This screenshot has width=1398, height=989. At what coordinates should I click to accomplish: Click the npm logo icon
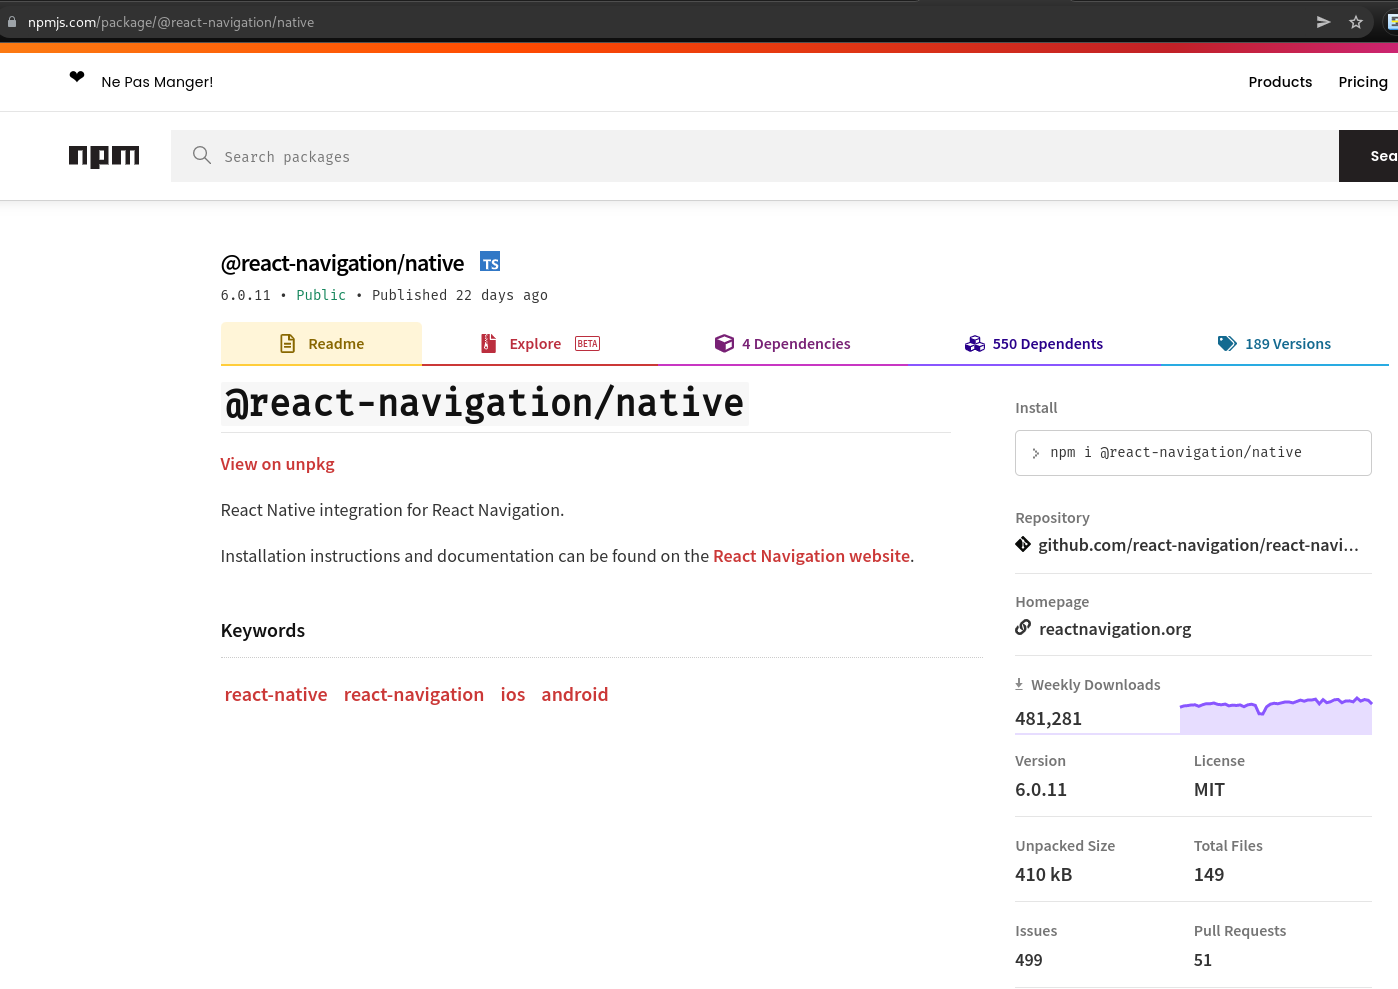[x=104, y=156]
